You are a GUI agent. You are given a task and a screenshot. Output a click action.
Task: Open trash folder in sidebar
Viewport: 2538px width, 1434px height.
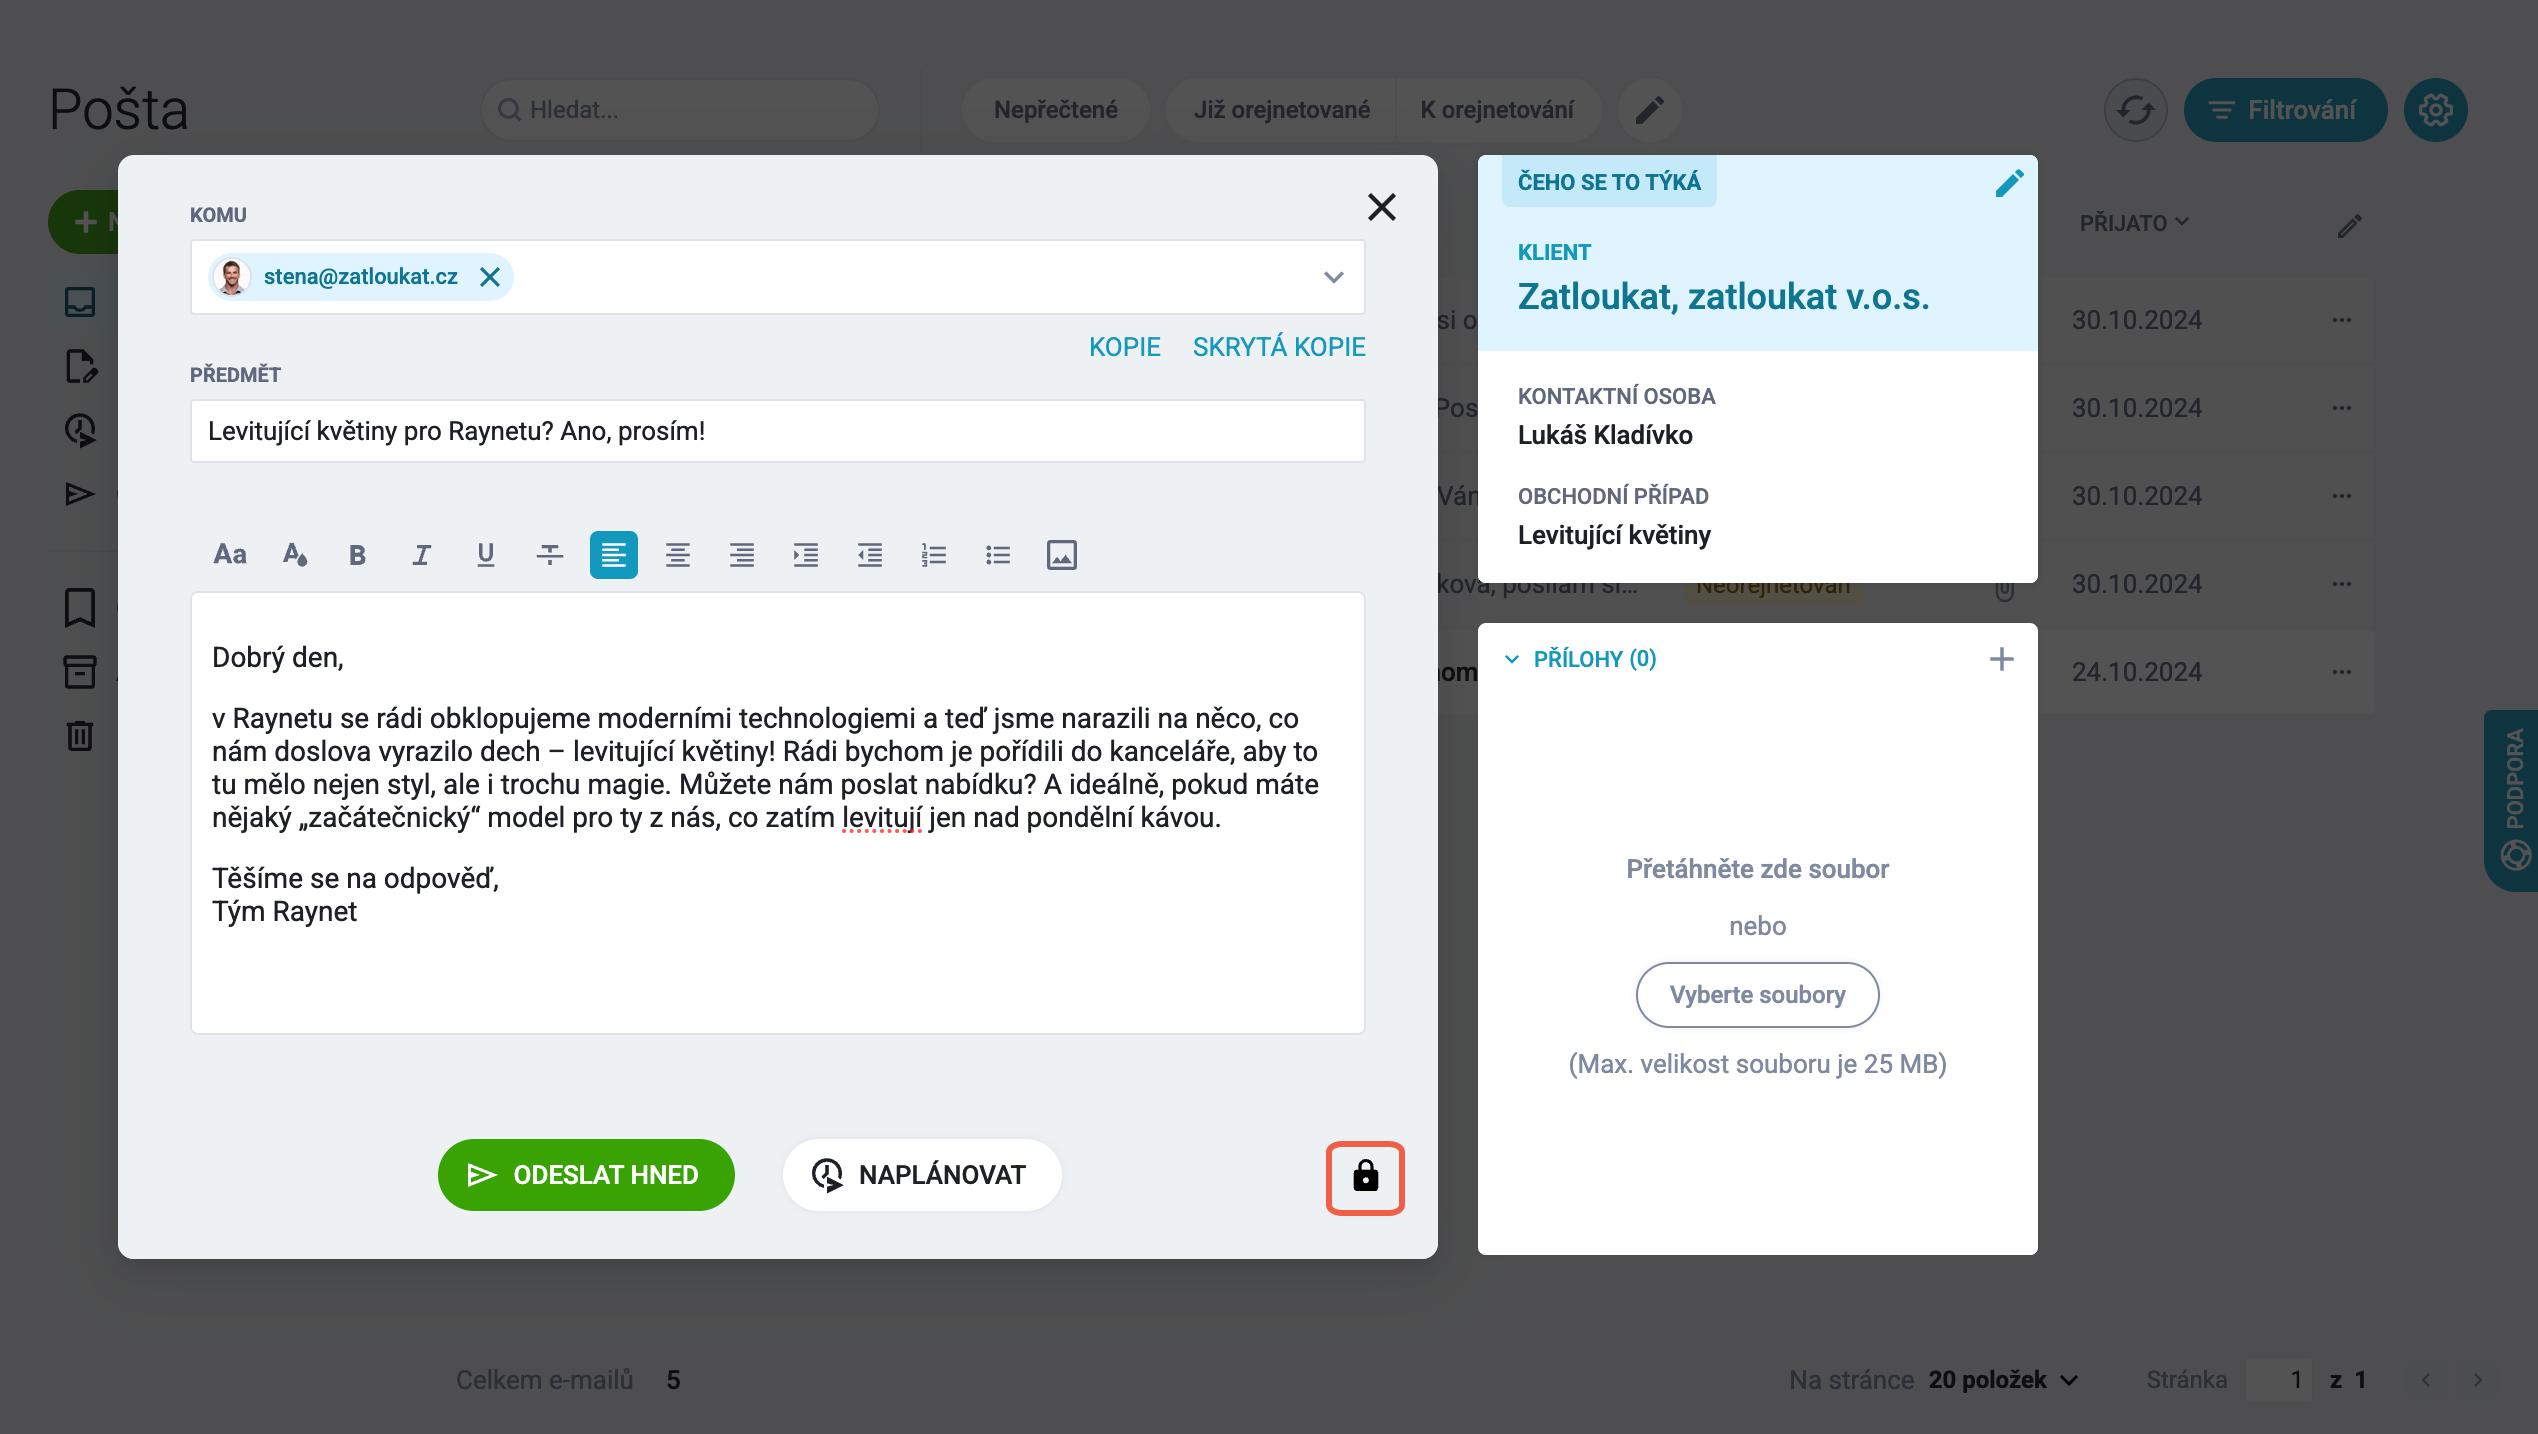pyautogui.click(x=80, y=735)
